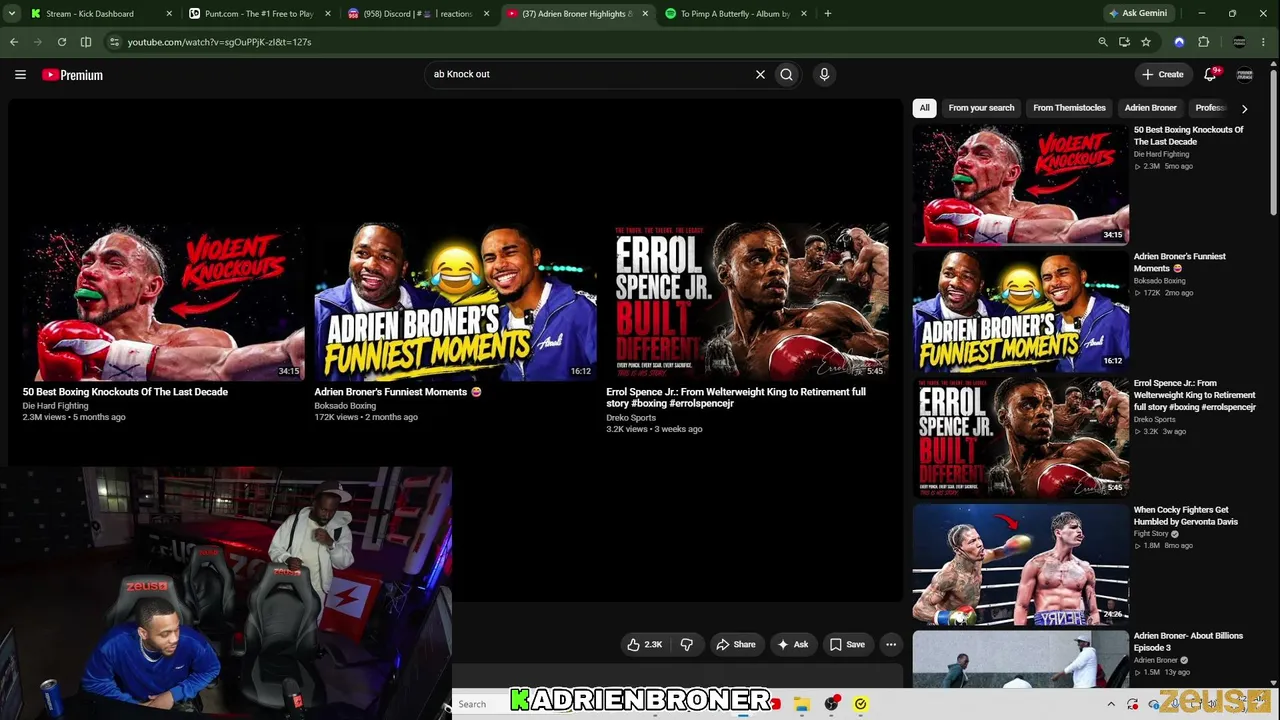The width and height of the screenshot is (1280, 720).
Task: Open File Explorer from the taskbar
Action: [x=802, y=704]
